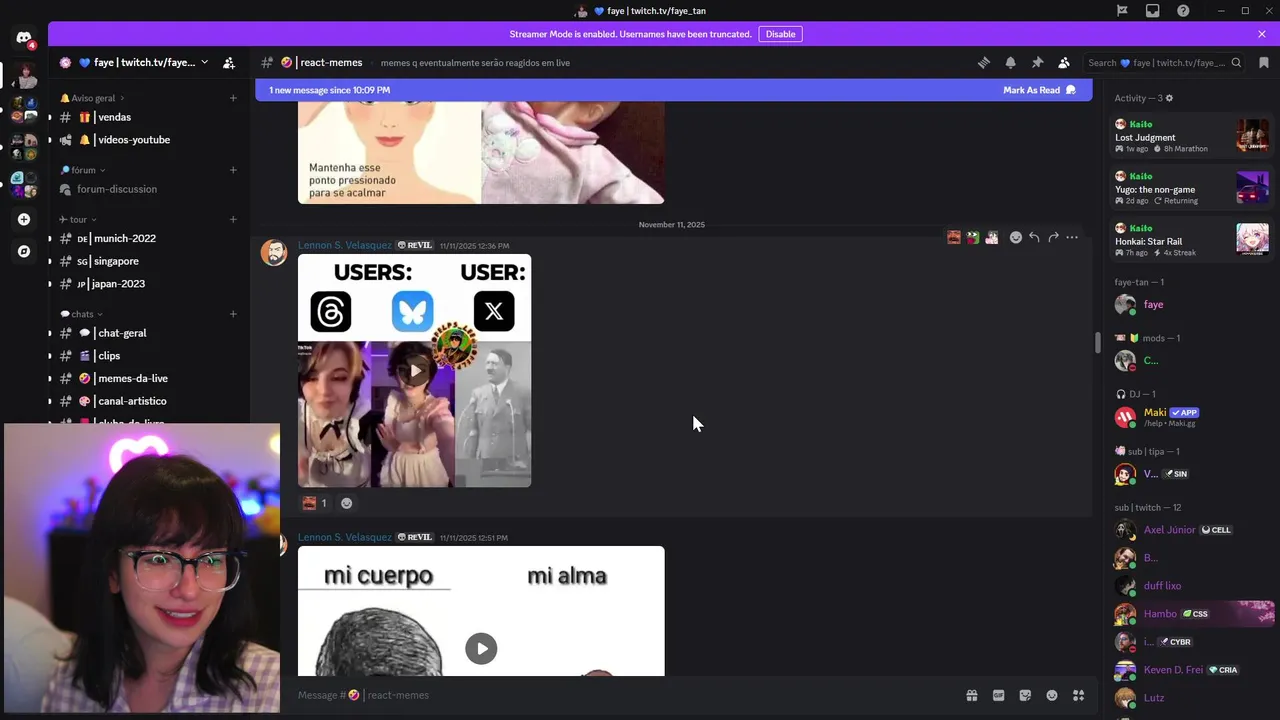
Task: Collapse the Aviso geral category
Action: (93, 98)
